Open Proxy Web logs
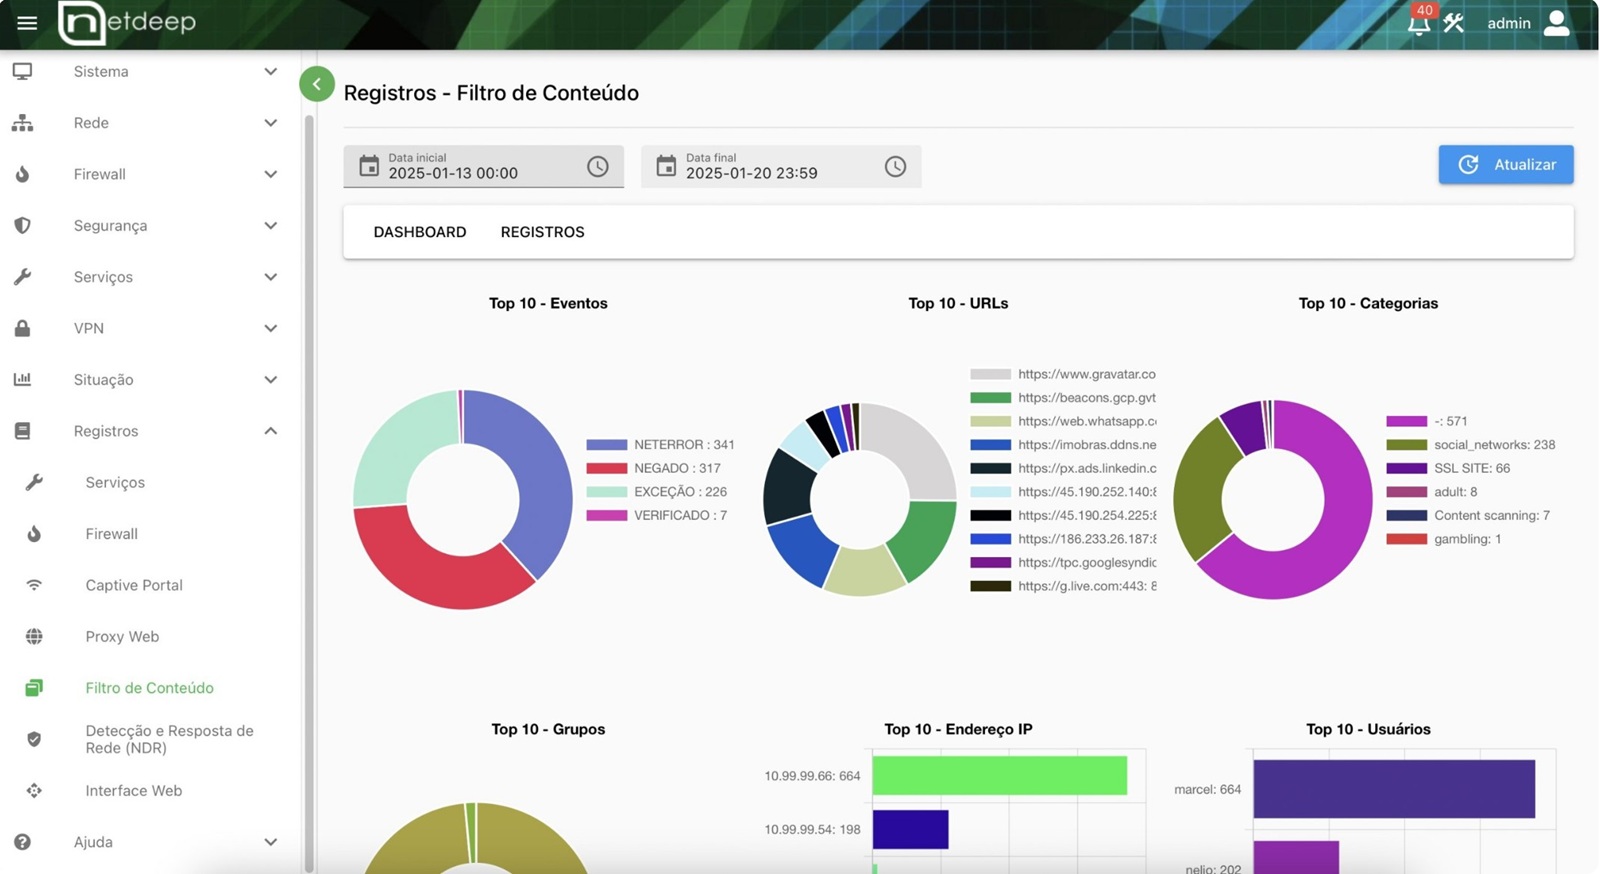Viewport: 1600px width, 874px height. (122, 636)
